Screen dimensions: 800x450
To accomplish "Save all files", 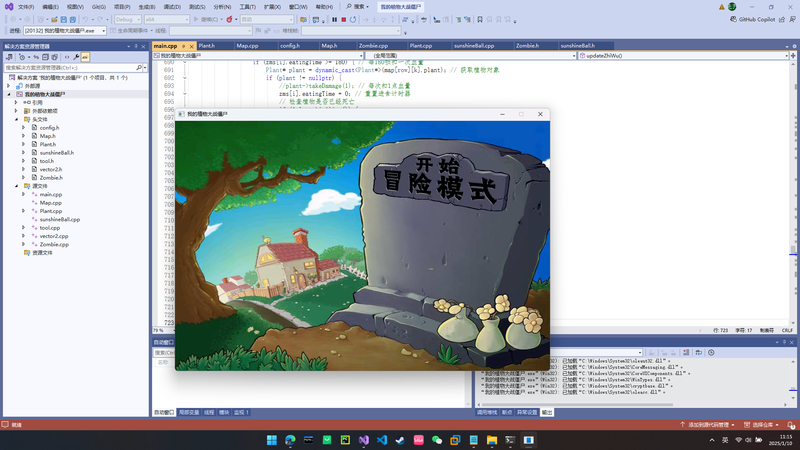I will click(x=73, y=19).
